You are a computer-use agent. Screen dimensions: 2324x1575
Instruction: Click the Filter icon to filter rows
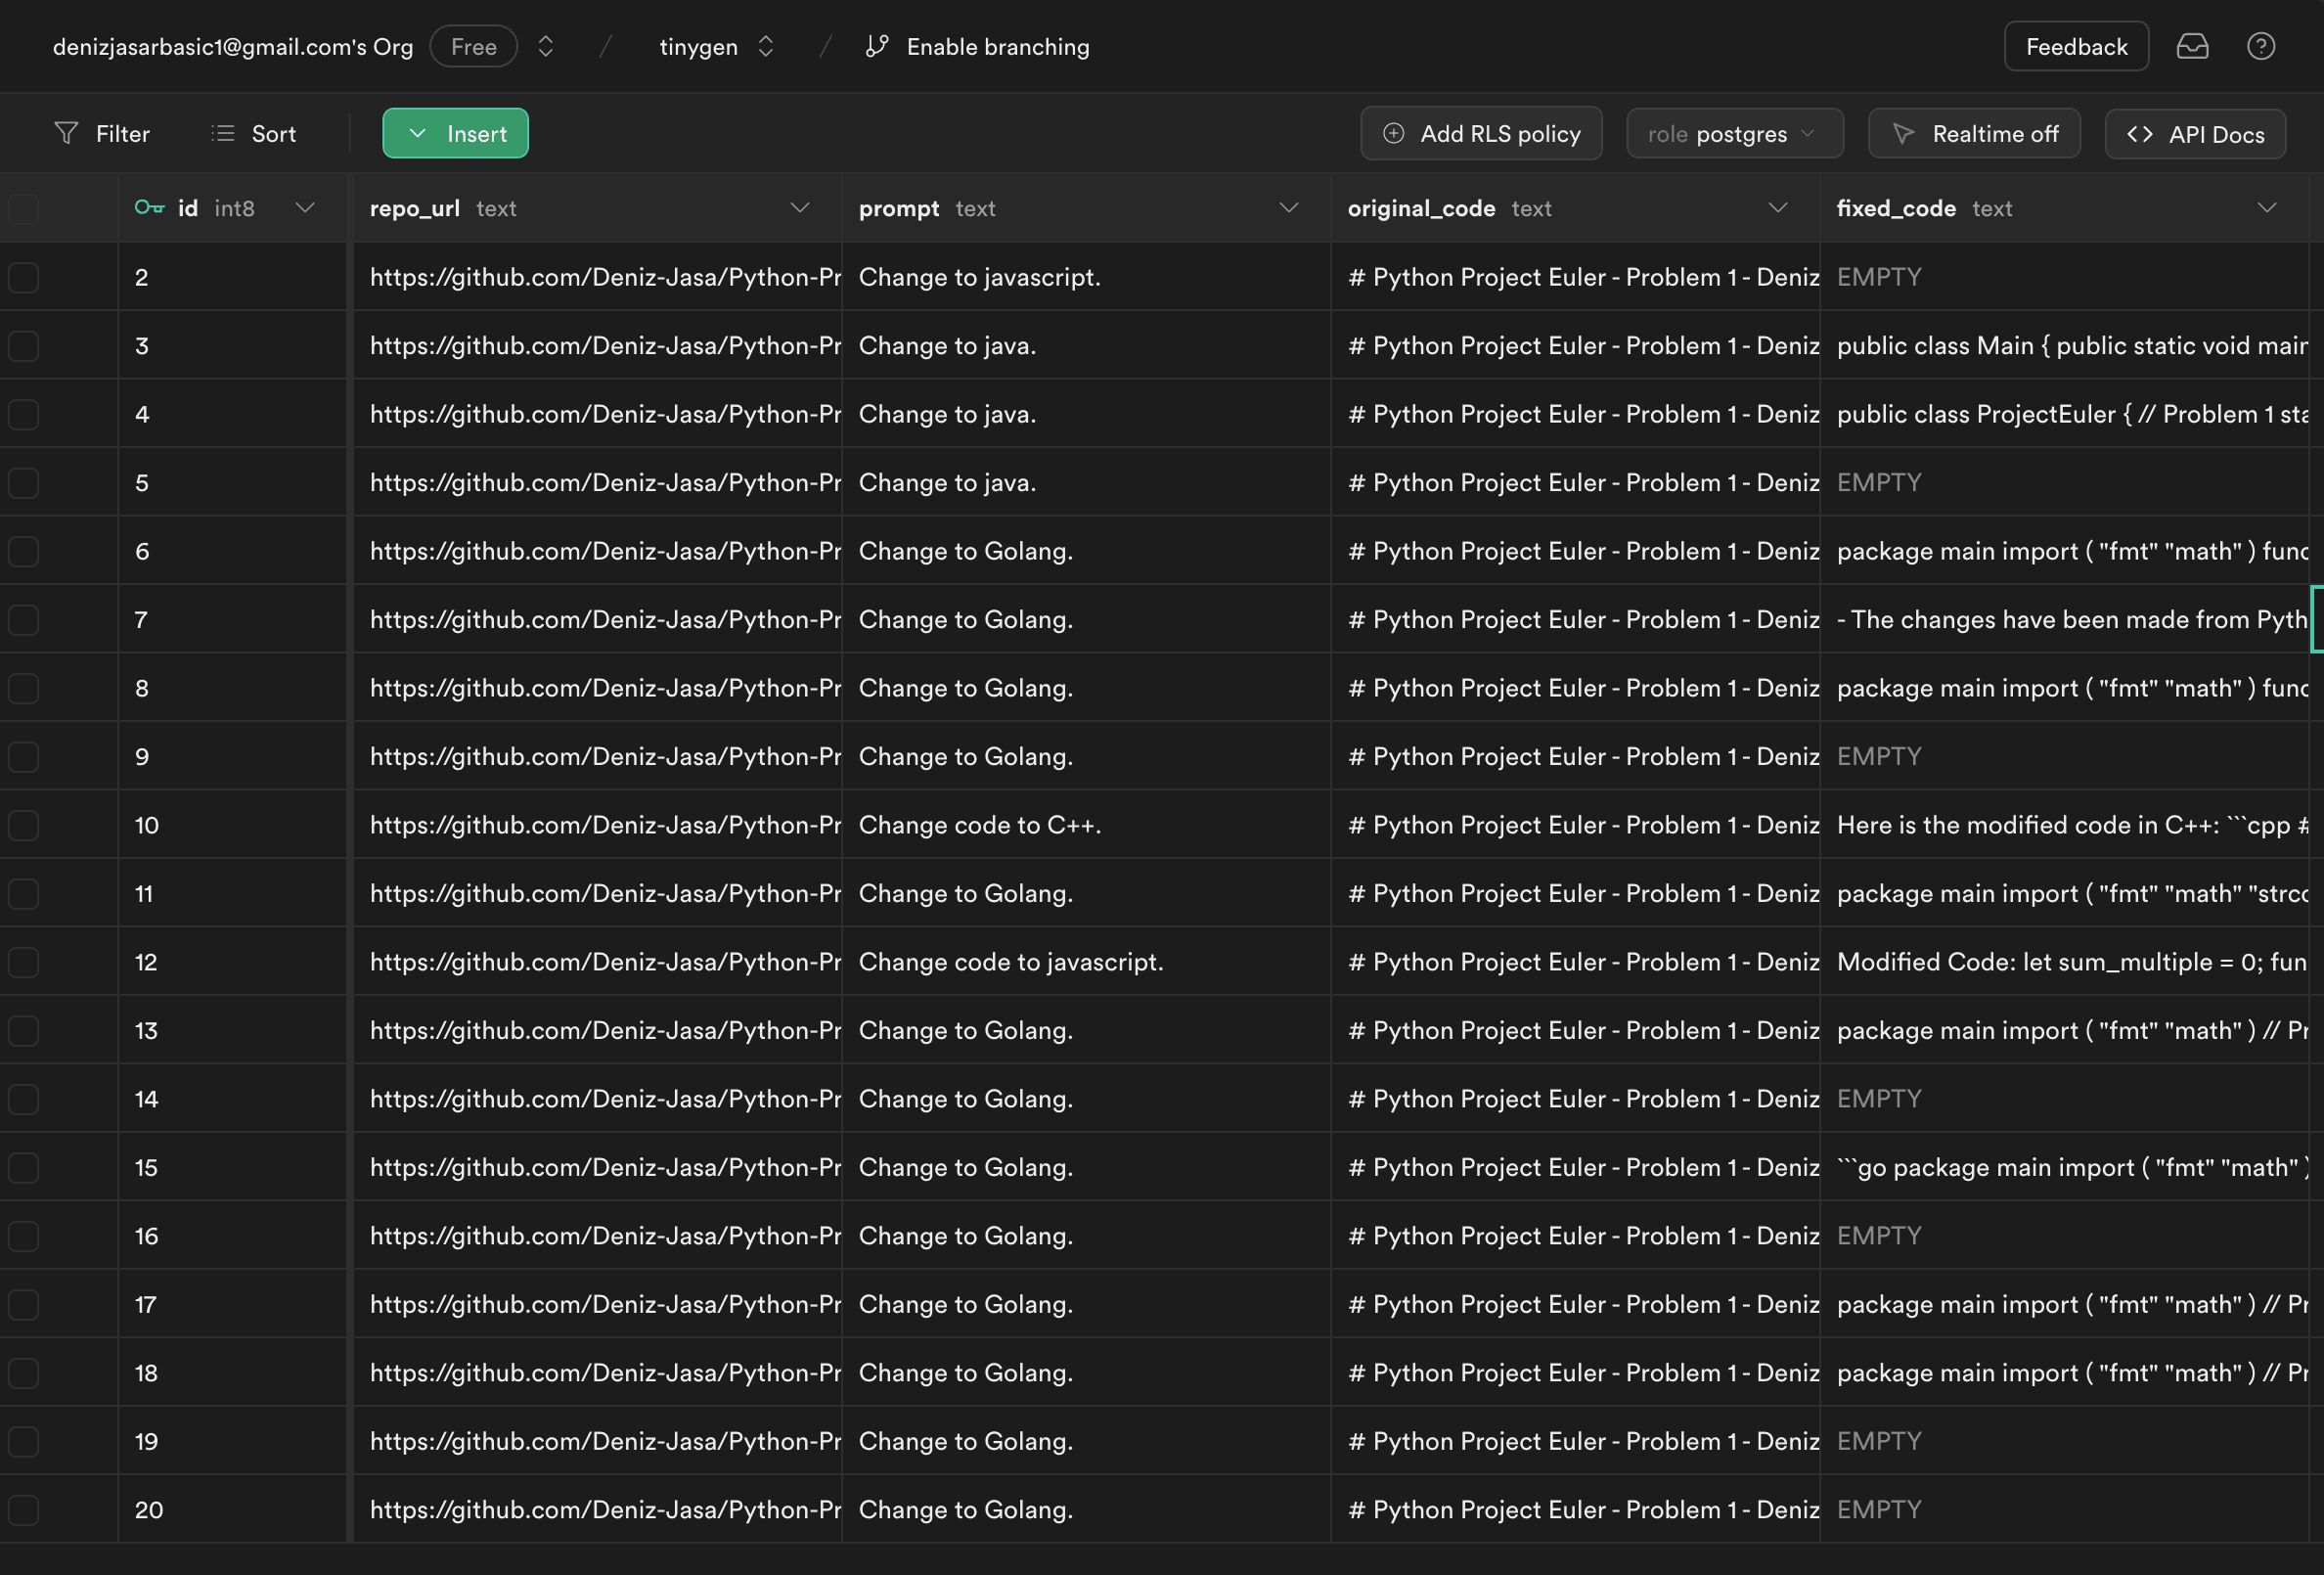click(65, 132)
